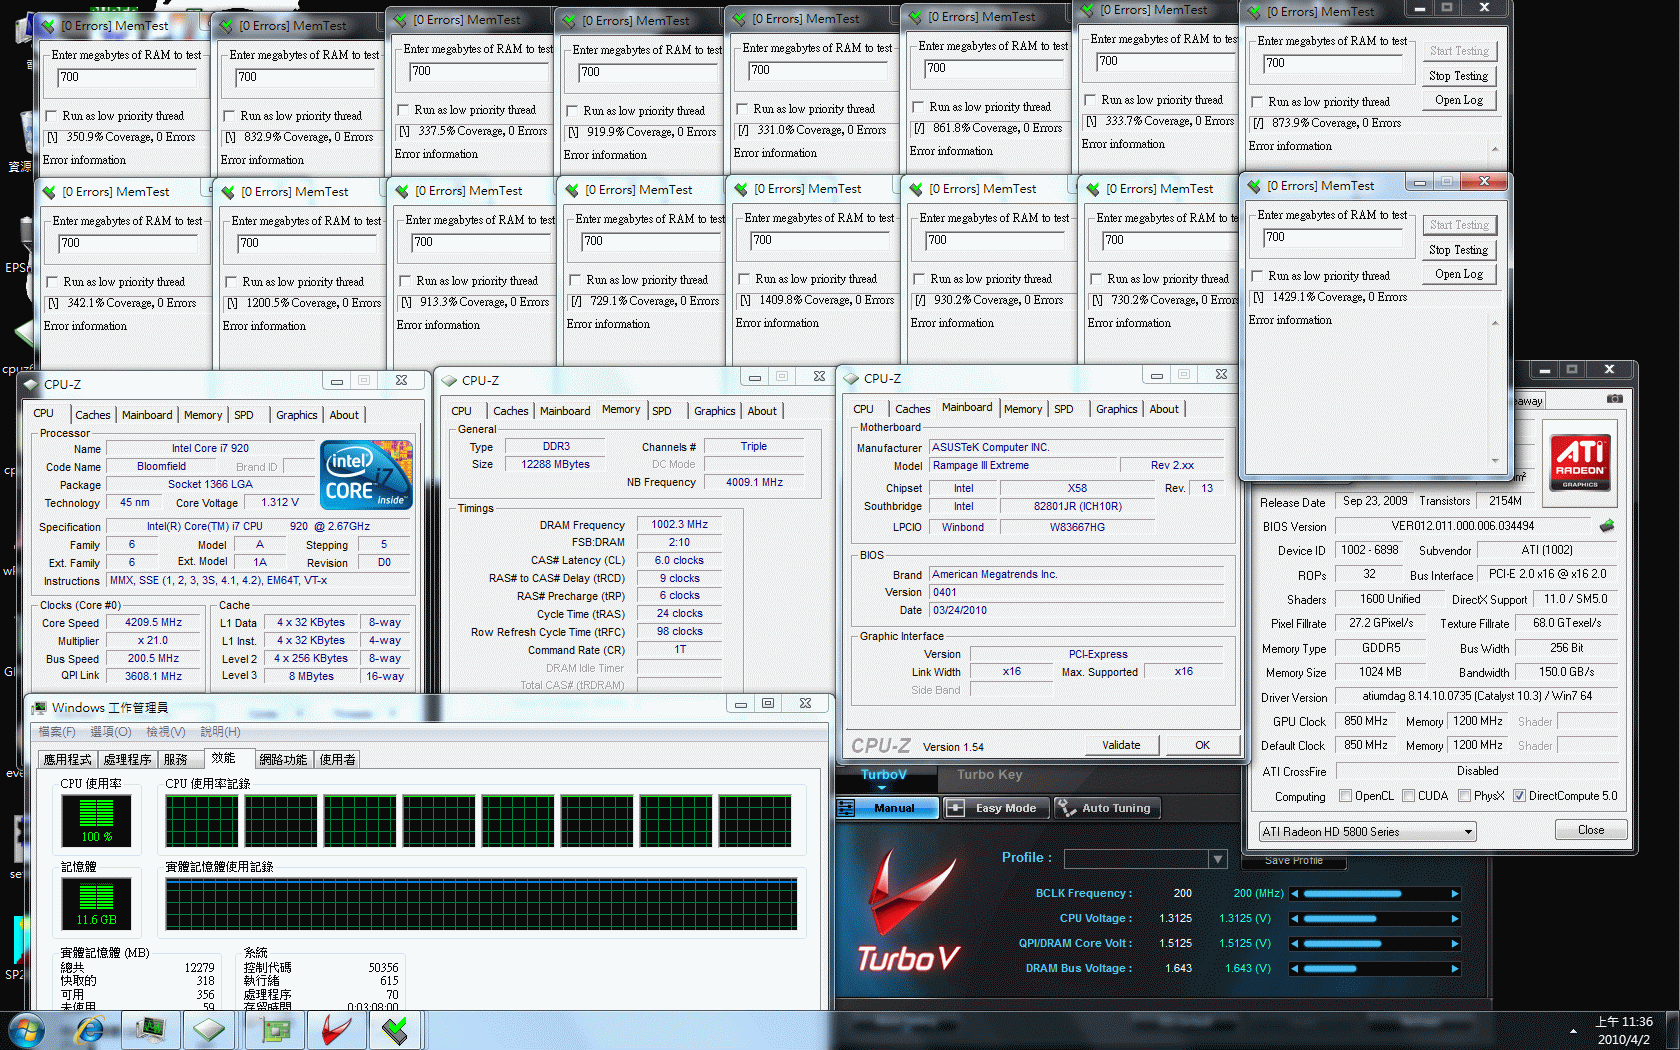Viewport: 1680px width, 1050px height.
Task: Click the GPU-Z screenshot camera icon
Action: [1615, 399]
